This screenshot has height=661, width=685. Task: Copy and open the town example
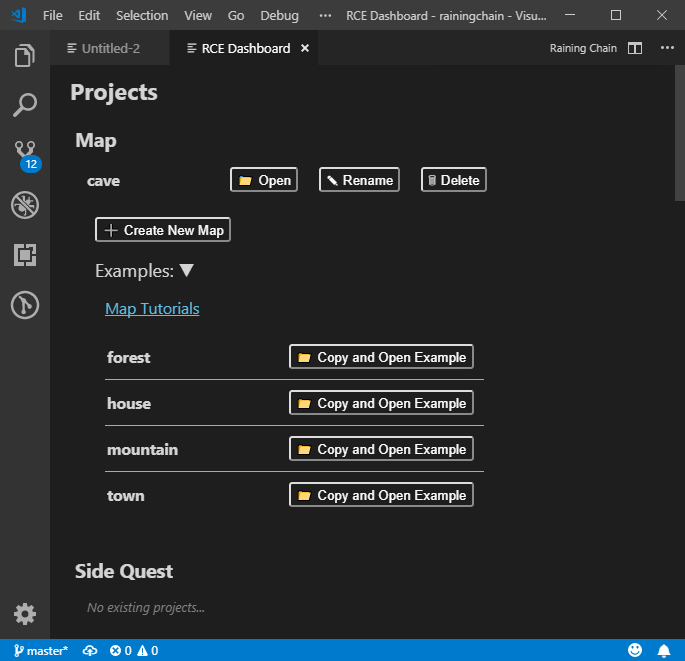381,495
